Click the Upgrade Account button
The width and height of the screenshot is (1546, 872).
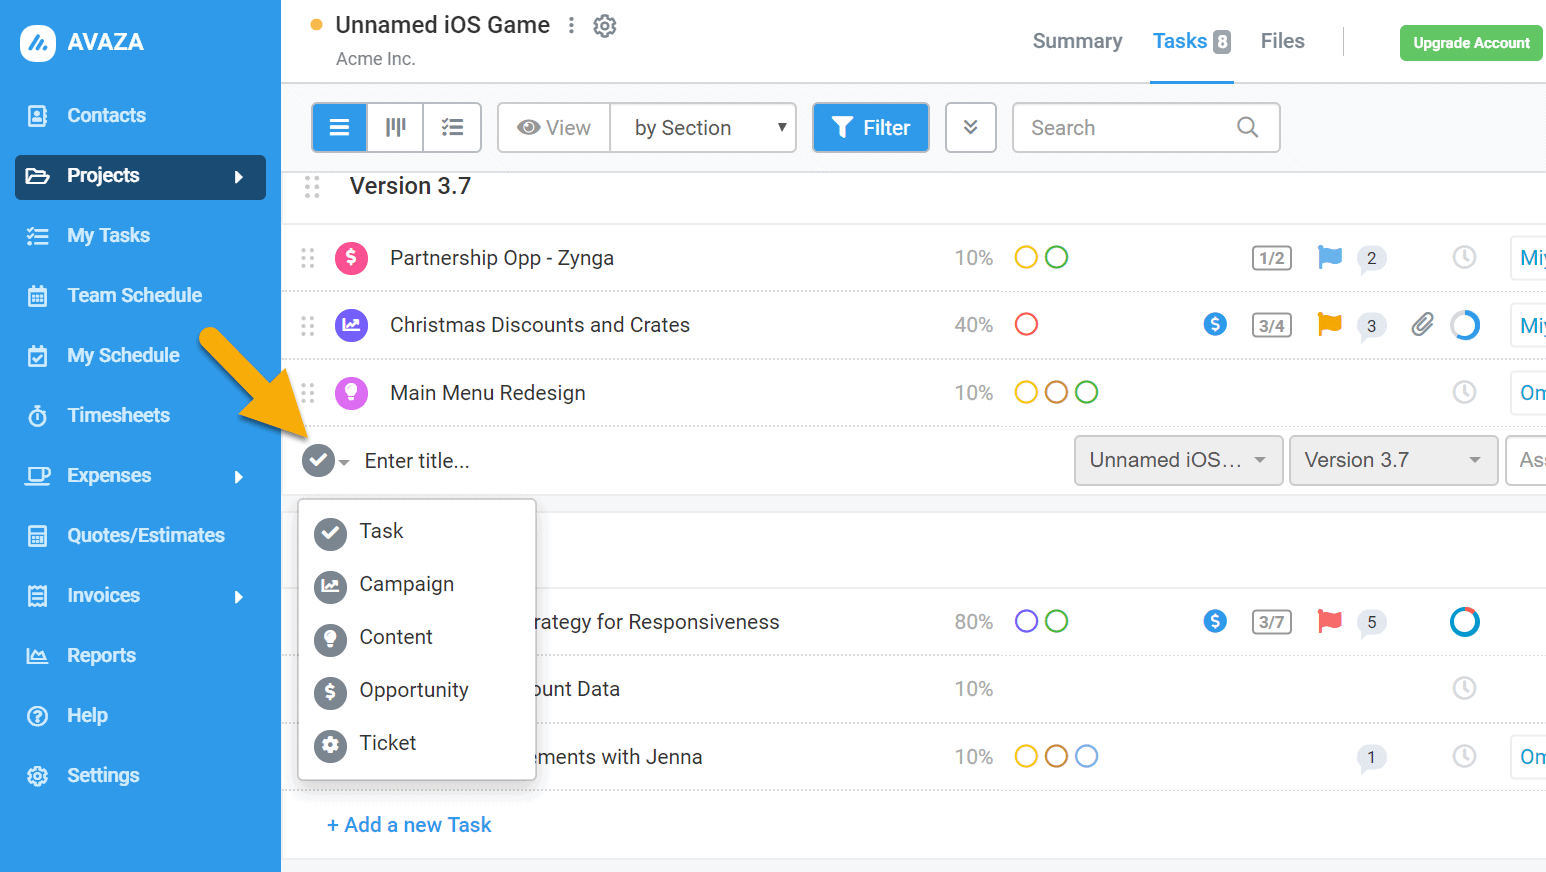coord(1471,43)
